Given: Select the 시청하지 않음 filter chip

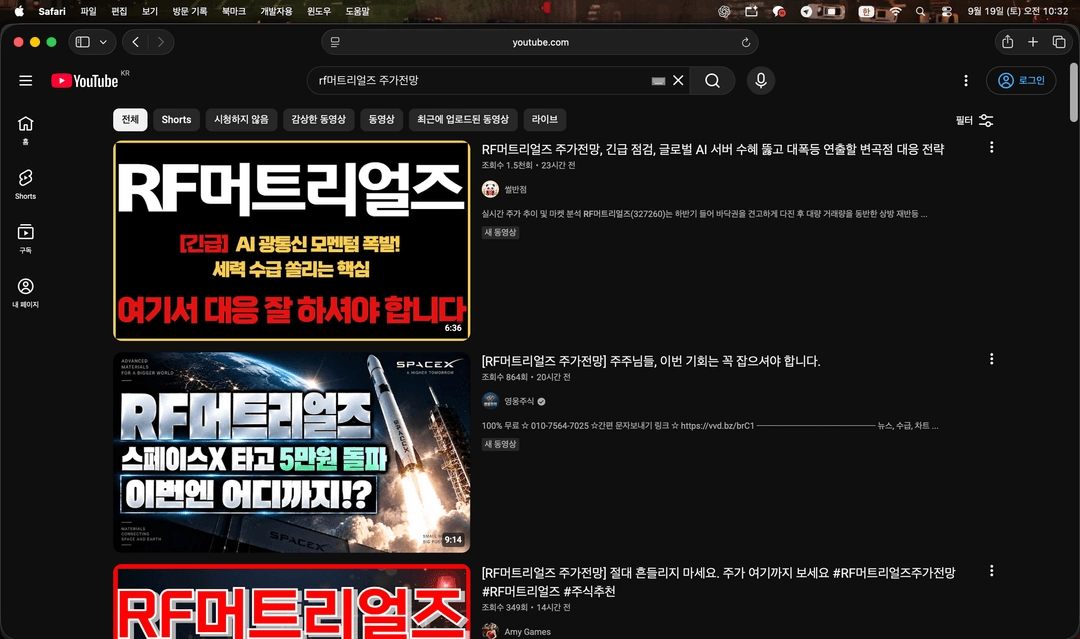Looking at the screenshot, I should point(241,119).
